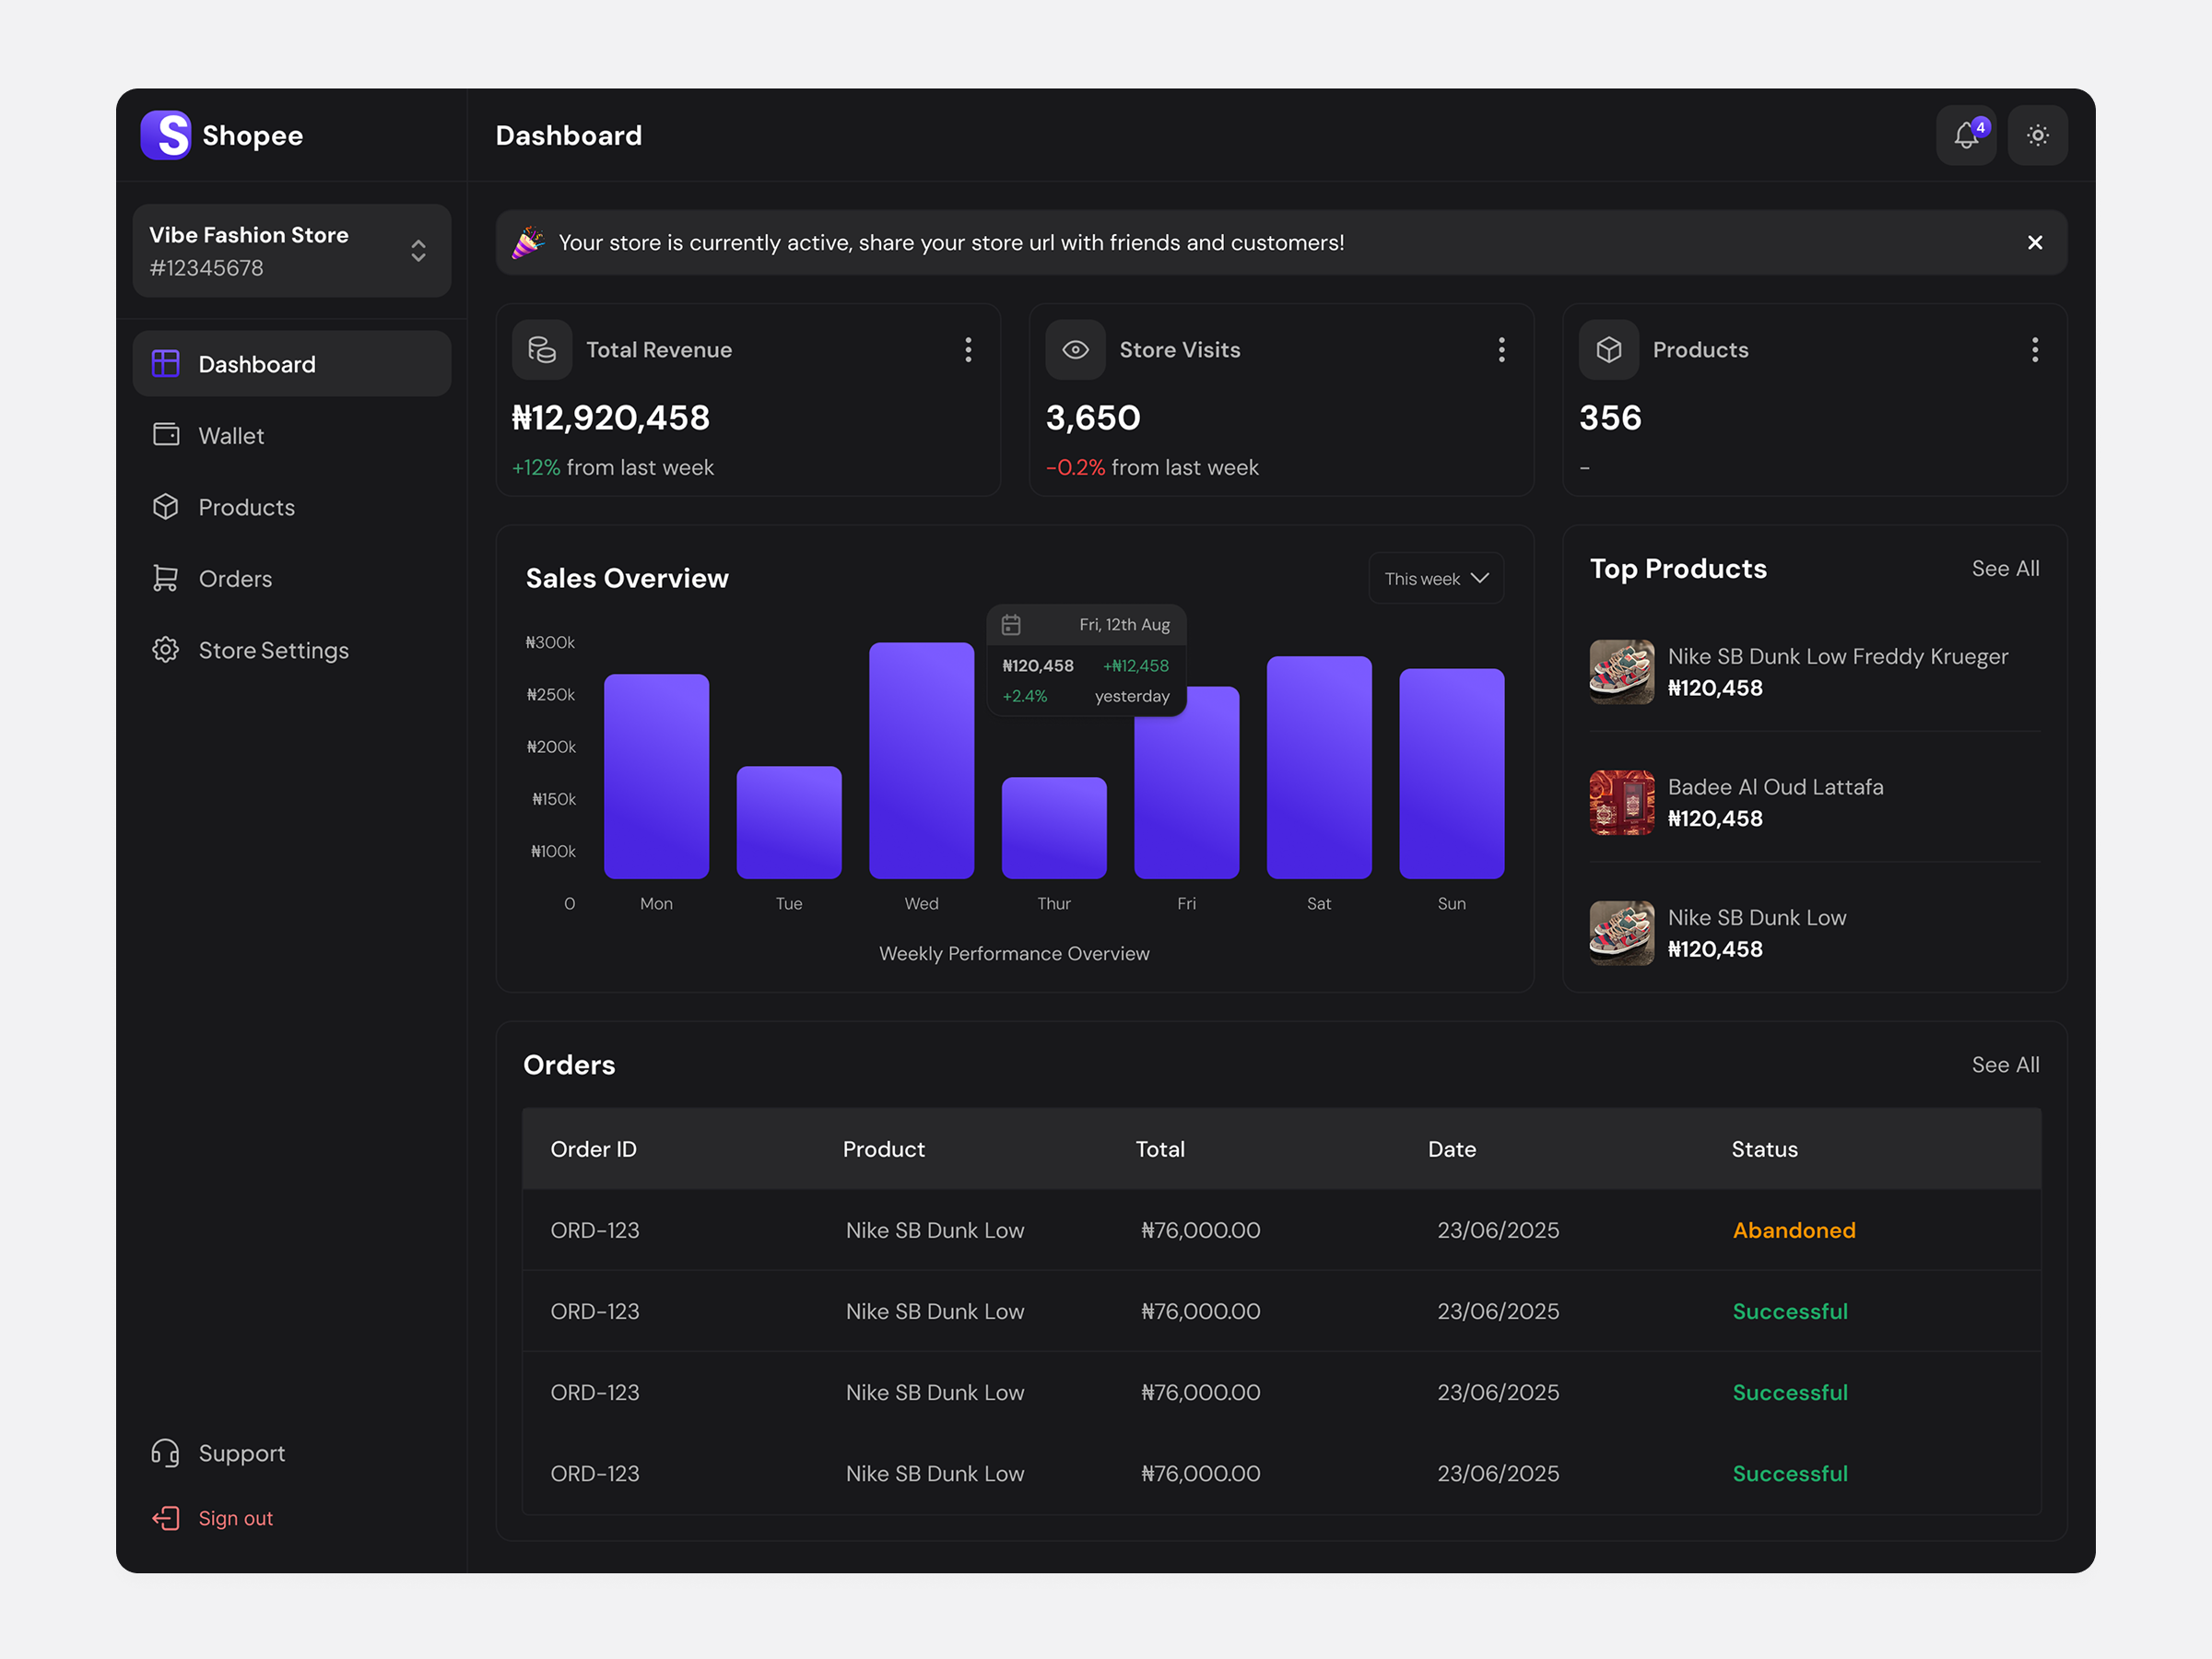Screen dimensions: 2212x1659
Task: Collapse the store selector chevron
Action: click(419, 251)
